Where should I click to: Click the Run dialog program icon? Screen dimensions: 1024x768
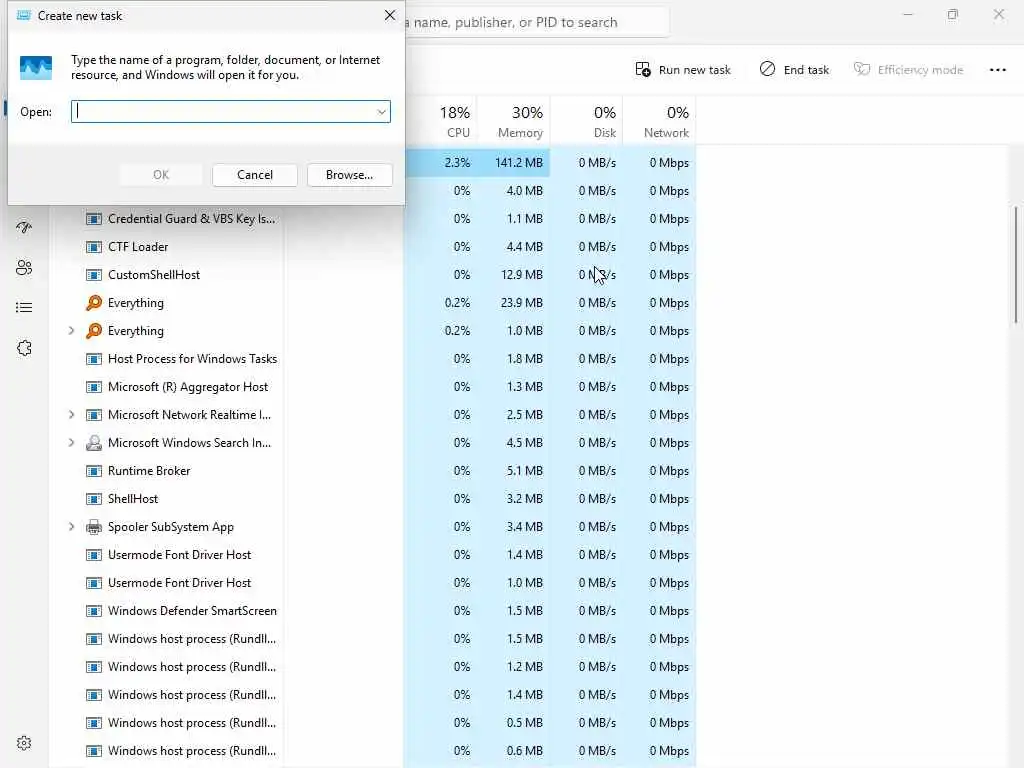pyautogui.click(x=36, y=68)
